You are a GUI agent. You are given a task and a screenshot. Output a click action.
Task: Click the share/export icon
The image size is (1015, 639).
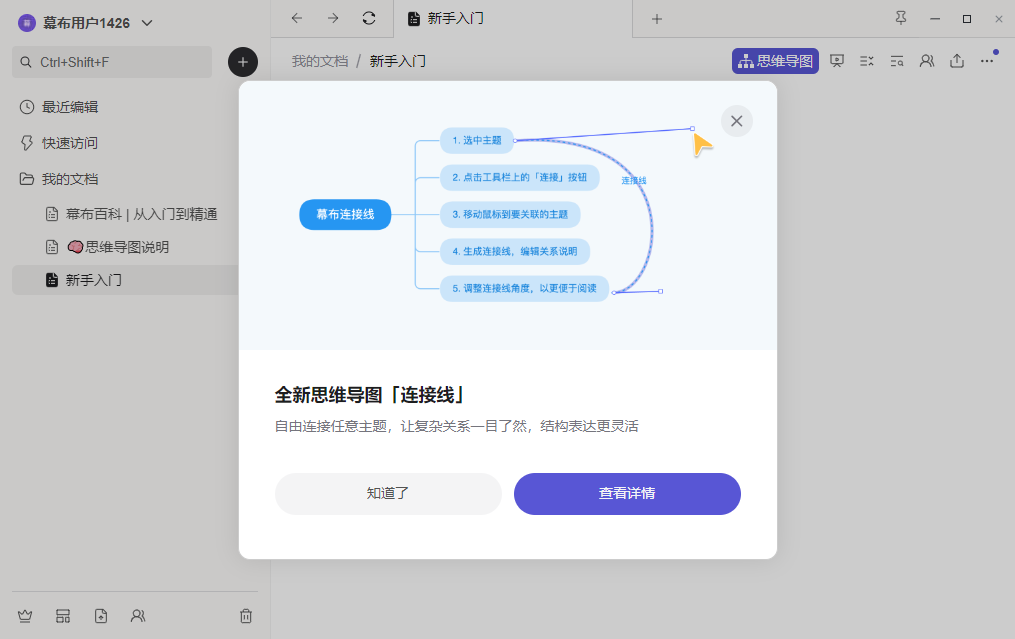pyautogui.click(x=957, y=61)
